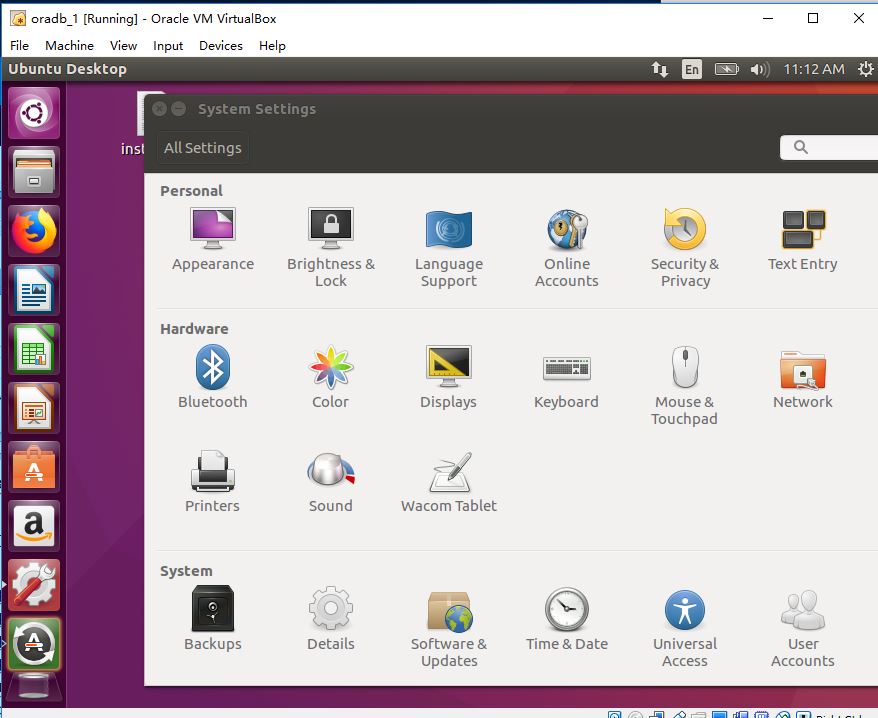Close the System Settings window
The image size is (878, 718).
(x=160, y=109)
